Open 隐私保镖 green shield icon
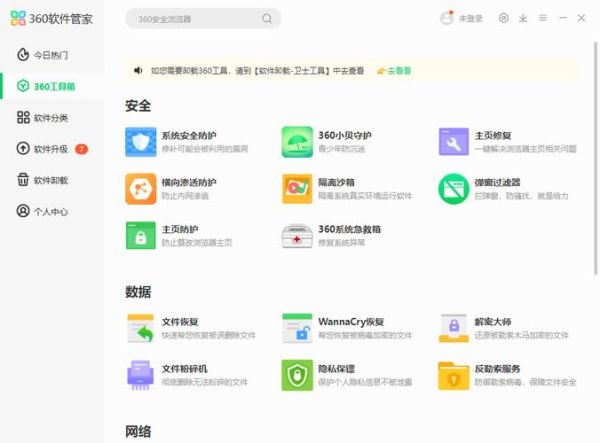Viewport: 600px width, 443px height. [x=297, y=375]
